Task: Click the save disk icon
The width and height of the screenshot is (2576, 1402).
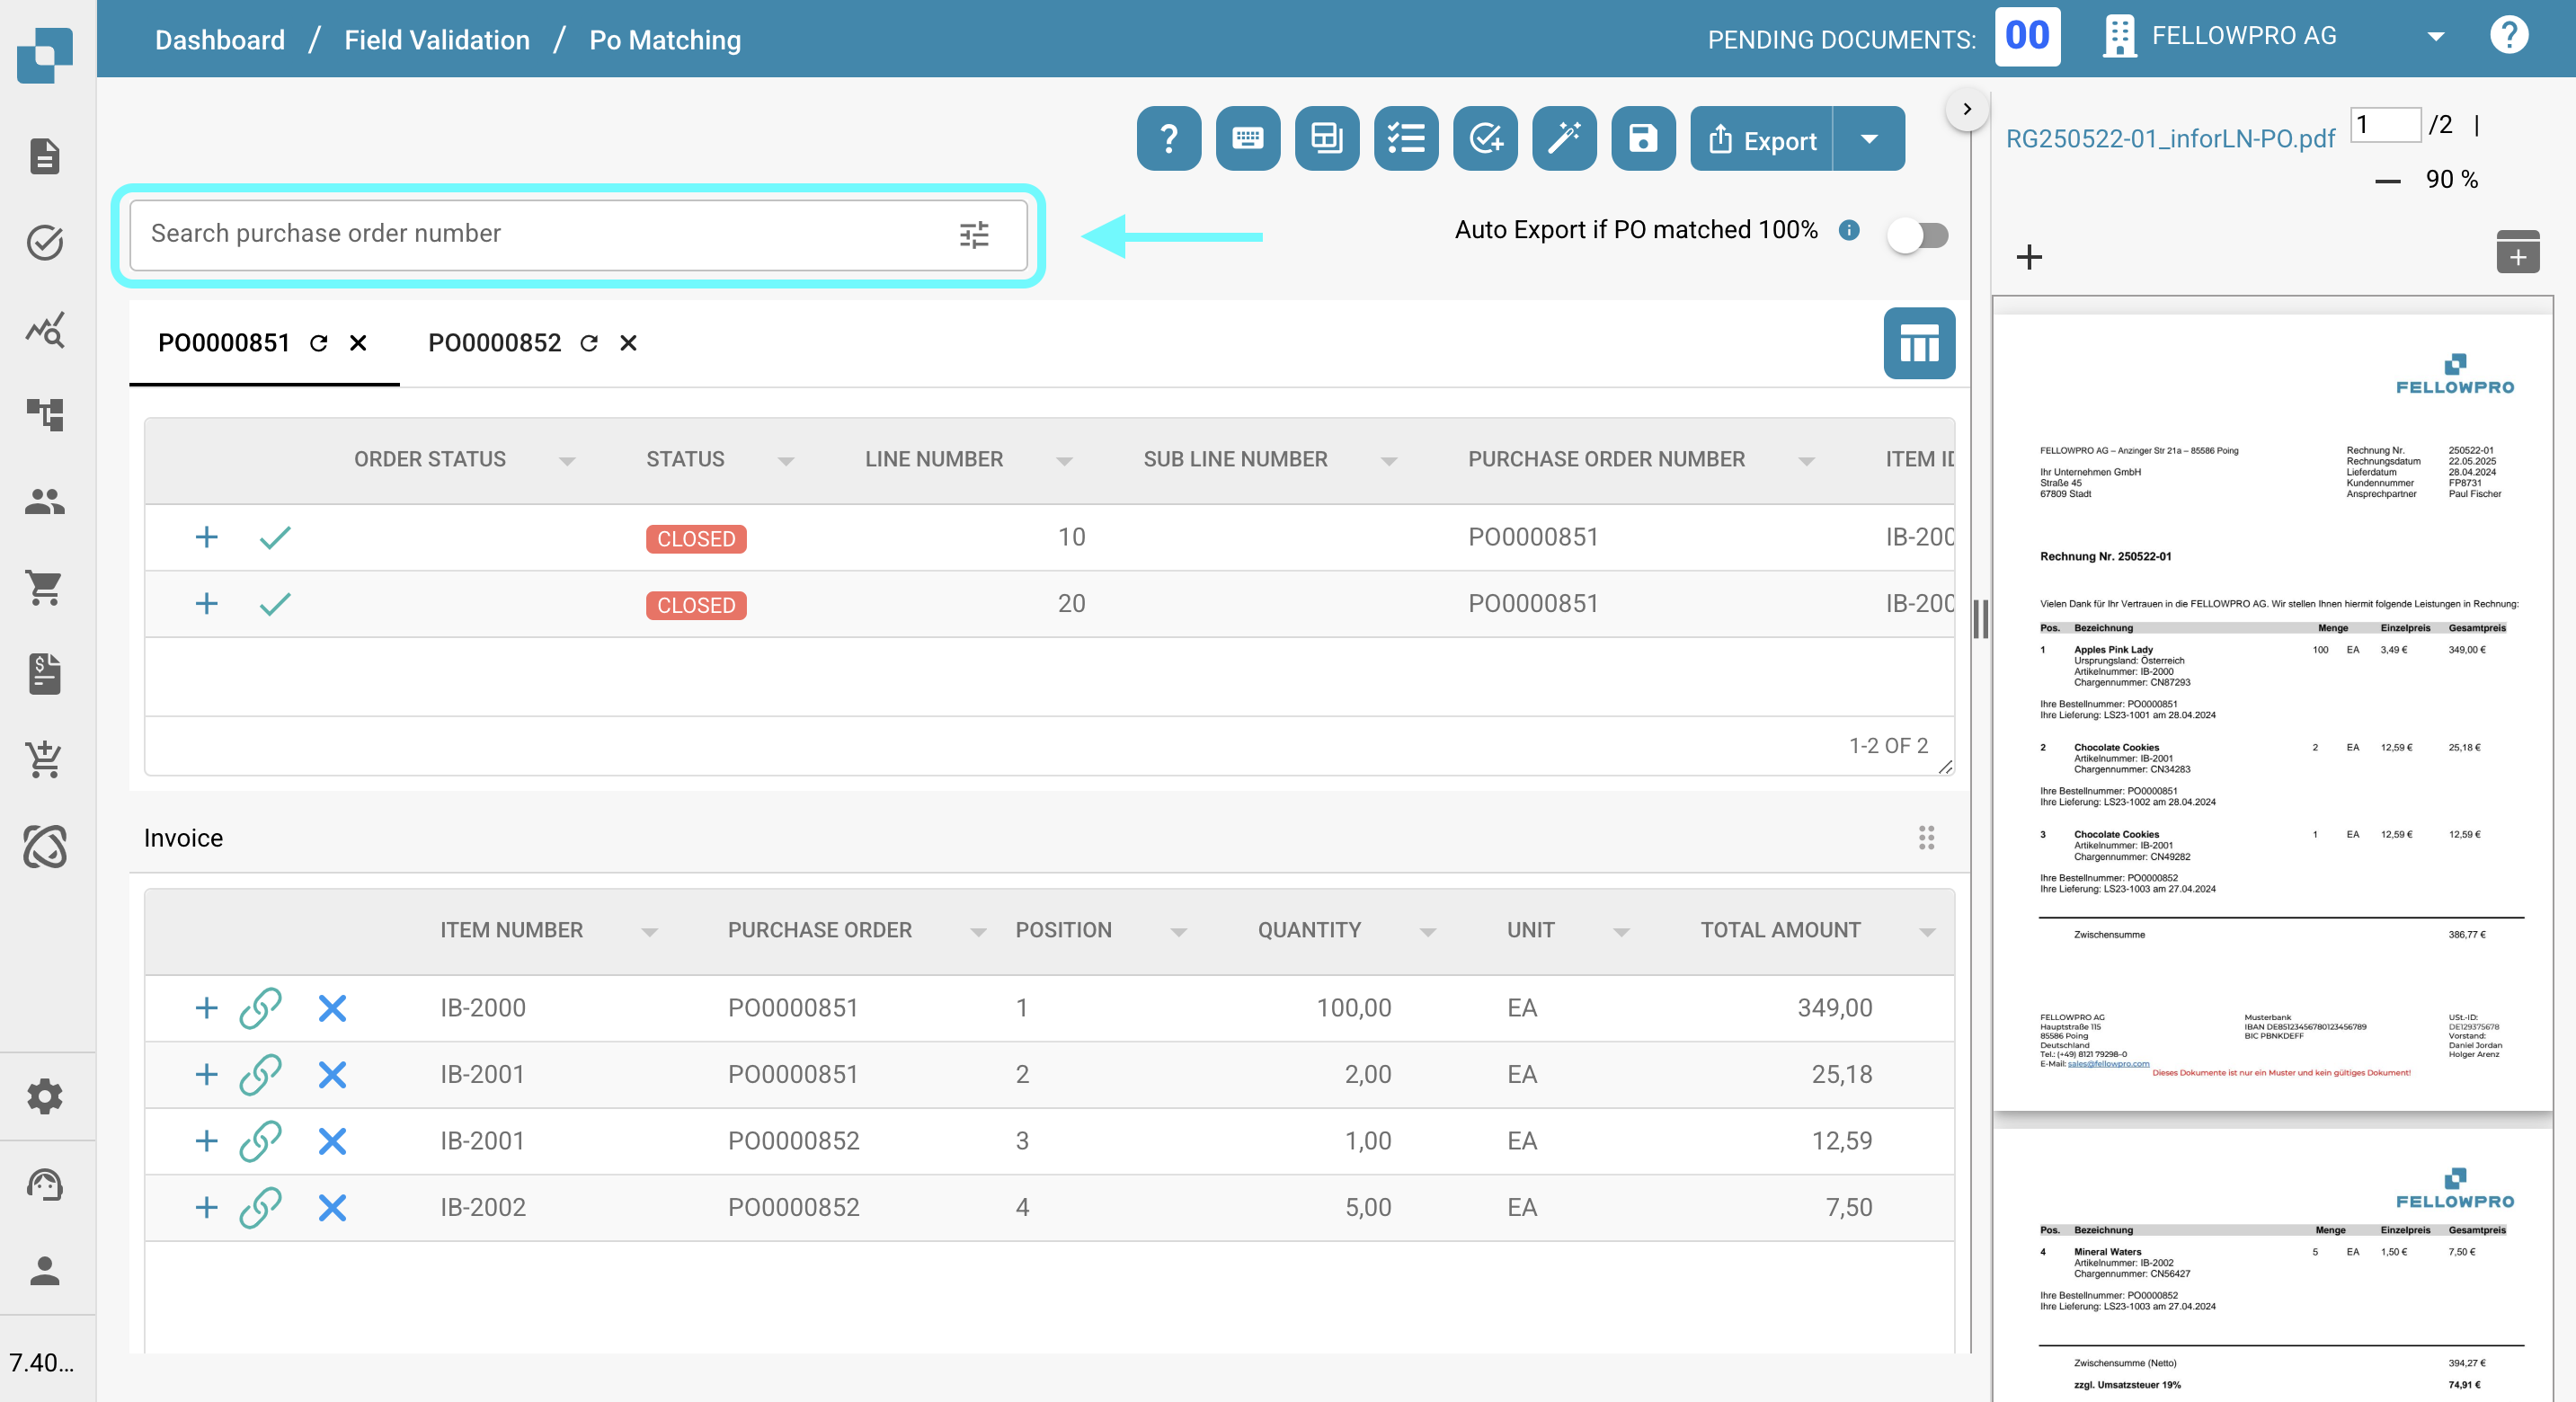Action: coord(1643,138)
